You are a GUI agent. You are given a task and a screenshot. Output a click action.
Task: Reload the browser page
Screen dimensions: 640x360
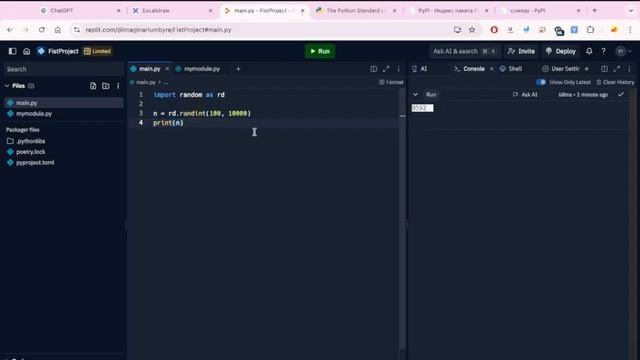[x=42, y=29]
